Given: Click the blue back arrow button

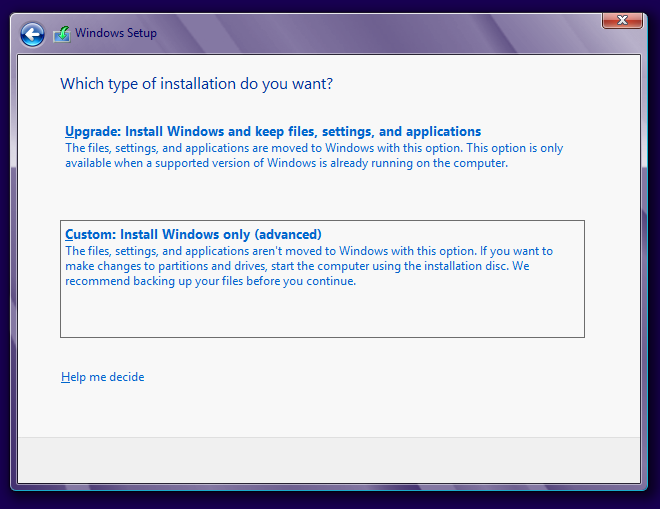Looking at the screenshot, I should [32, 35].
